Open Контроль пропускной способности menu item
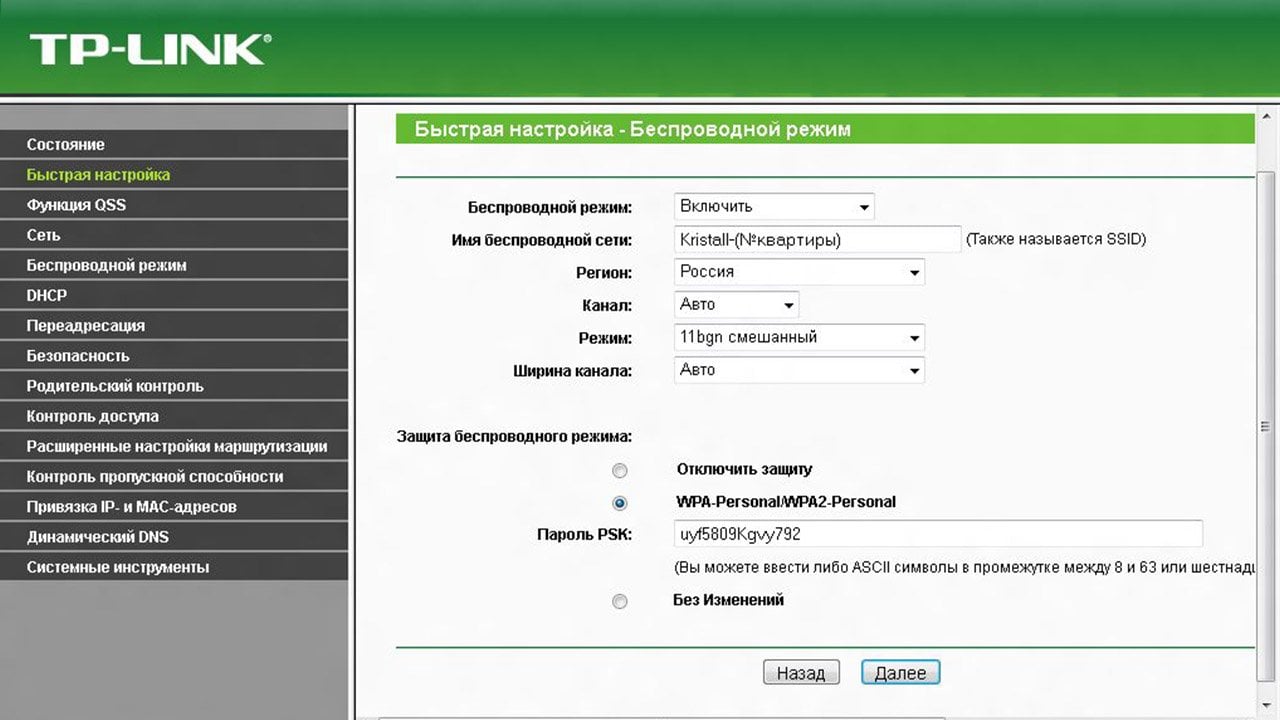The height and width of the screenshot is (720, 1280). [x=174, y=477]
